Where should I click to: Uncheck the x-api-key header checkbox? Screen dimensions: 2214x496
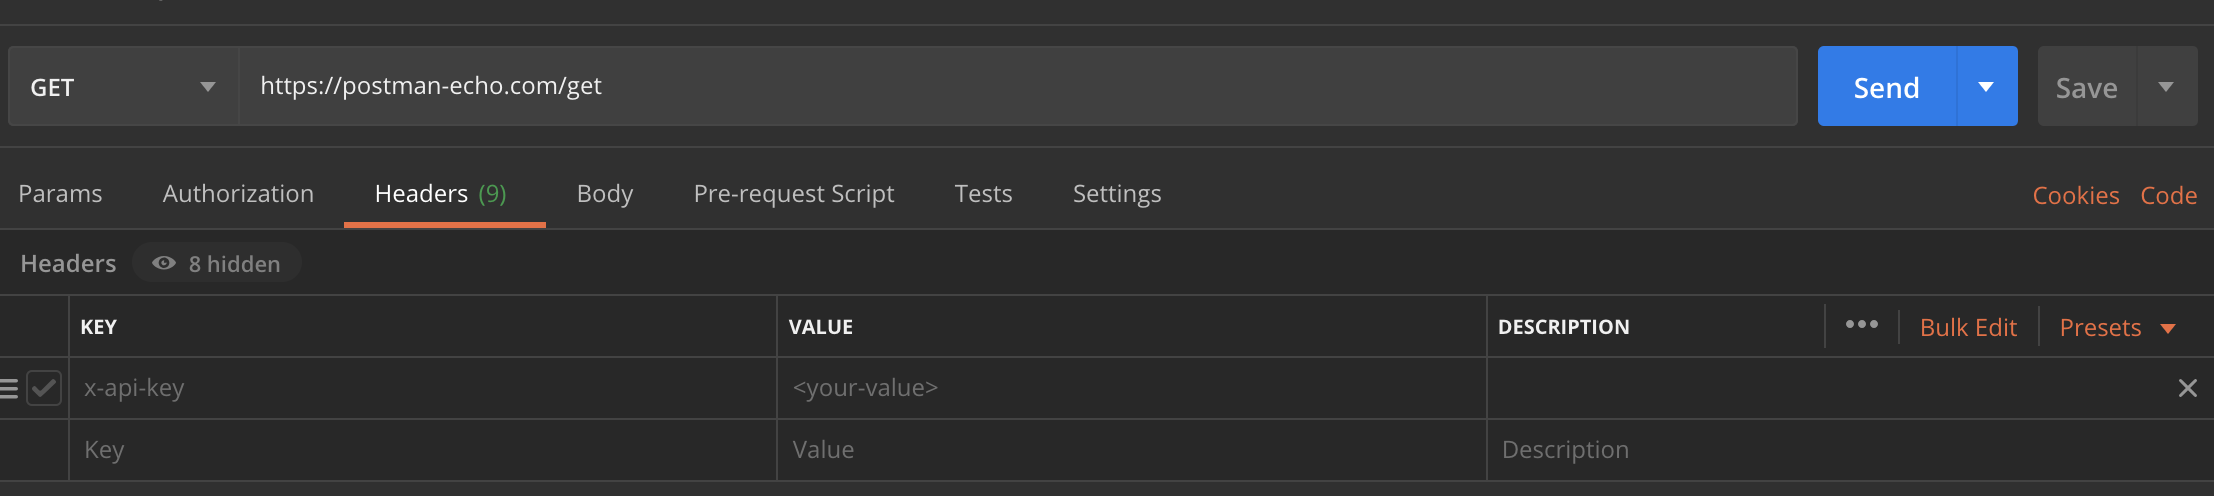pyautogui.click(x=44, y=388)
